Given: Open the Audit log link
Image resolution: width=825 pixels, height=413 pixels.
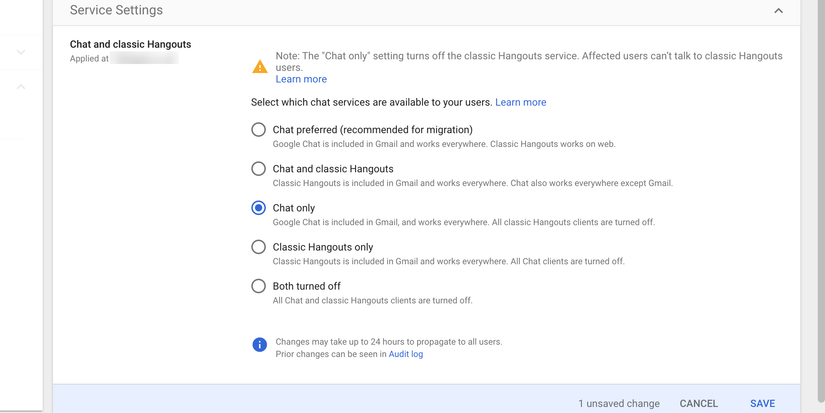Looking at the screenshot, I should [406, 354].
